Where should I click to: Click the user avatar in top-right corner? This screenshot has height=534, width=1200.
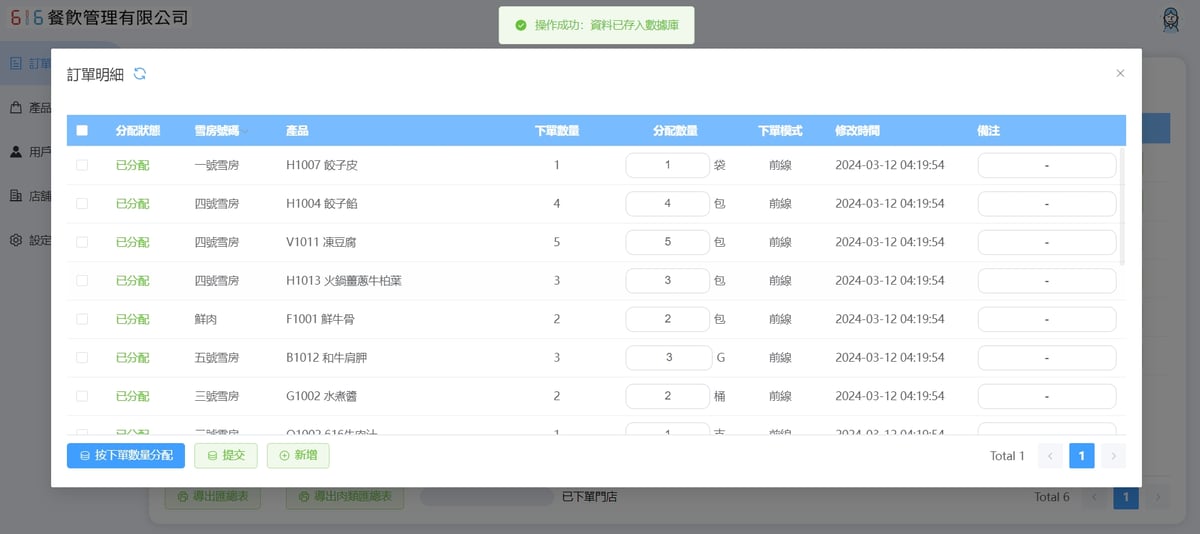pyautogui.click(x=1170, y=20)
